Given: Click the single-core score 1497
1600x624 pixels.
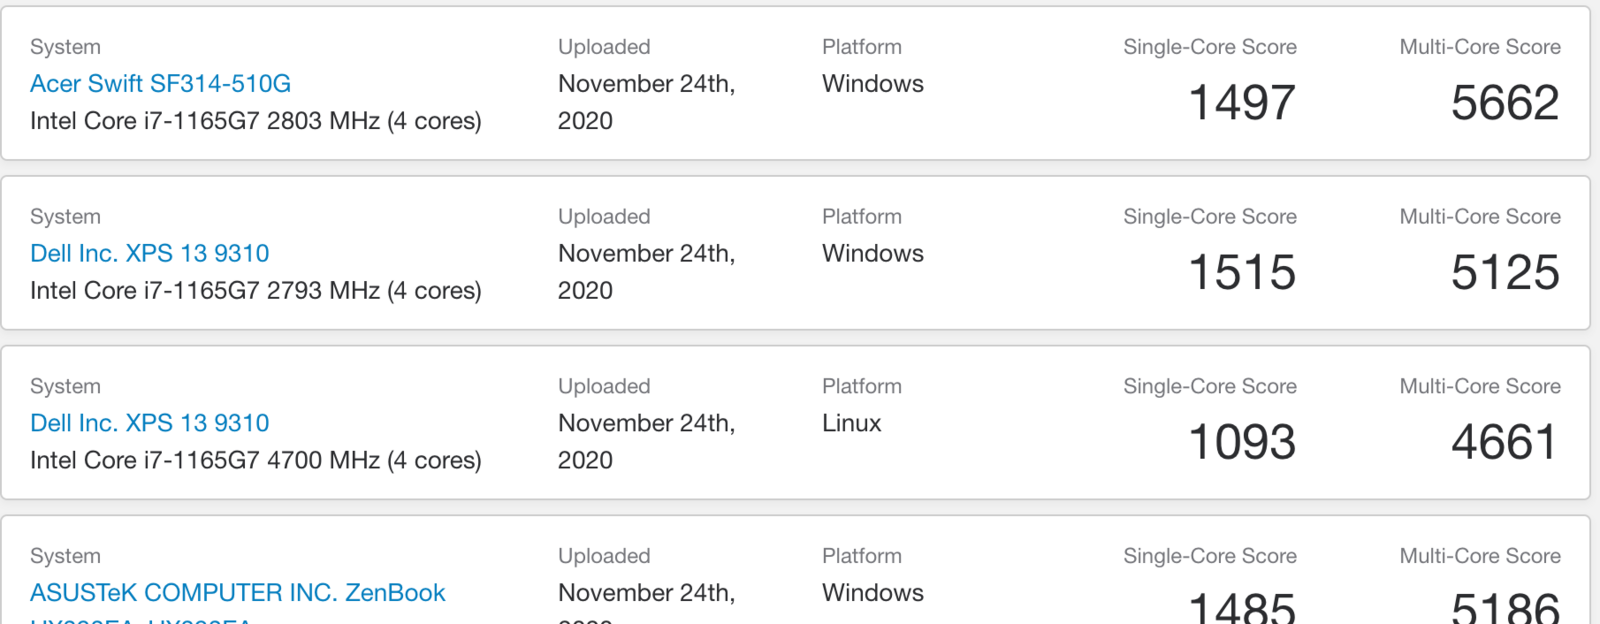Looking at the screenshot, I should 1242,103.
